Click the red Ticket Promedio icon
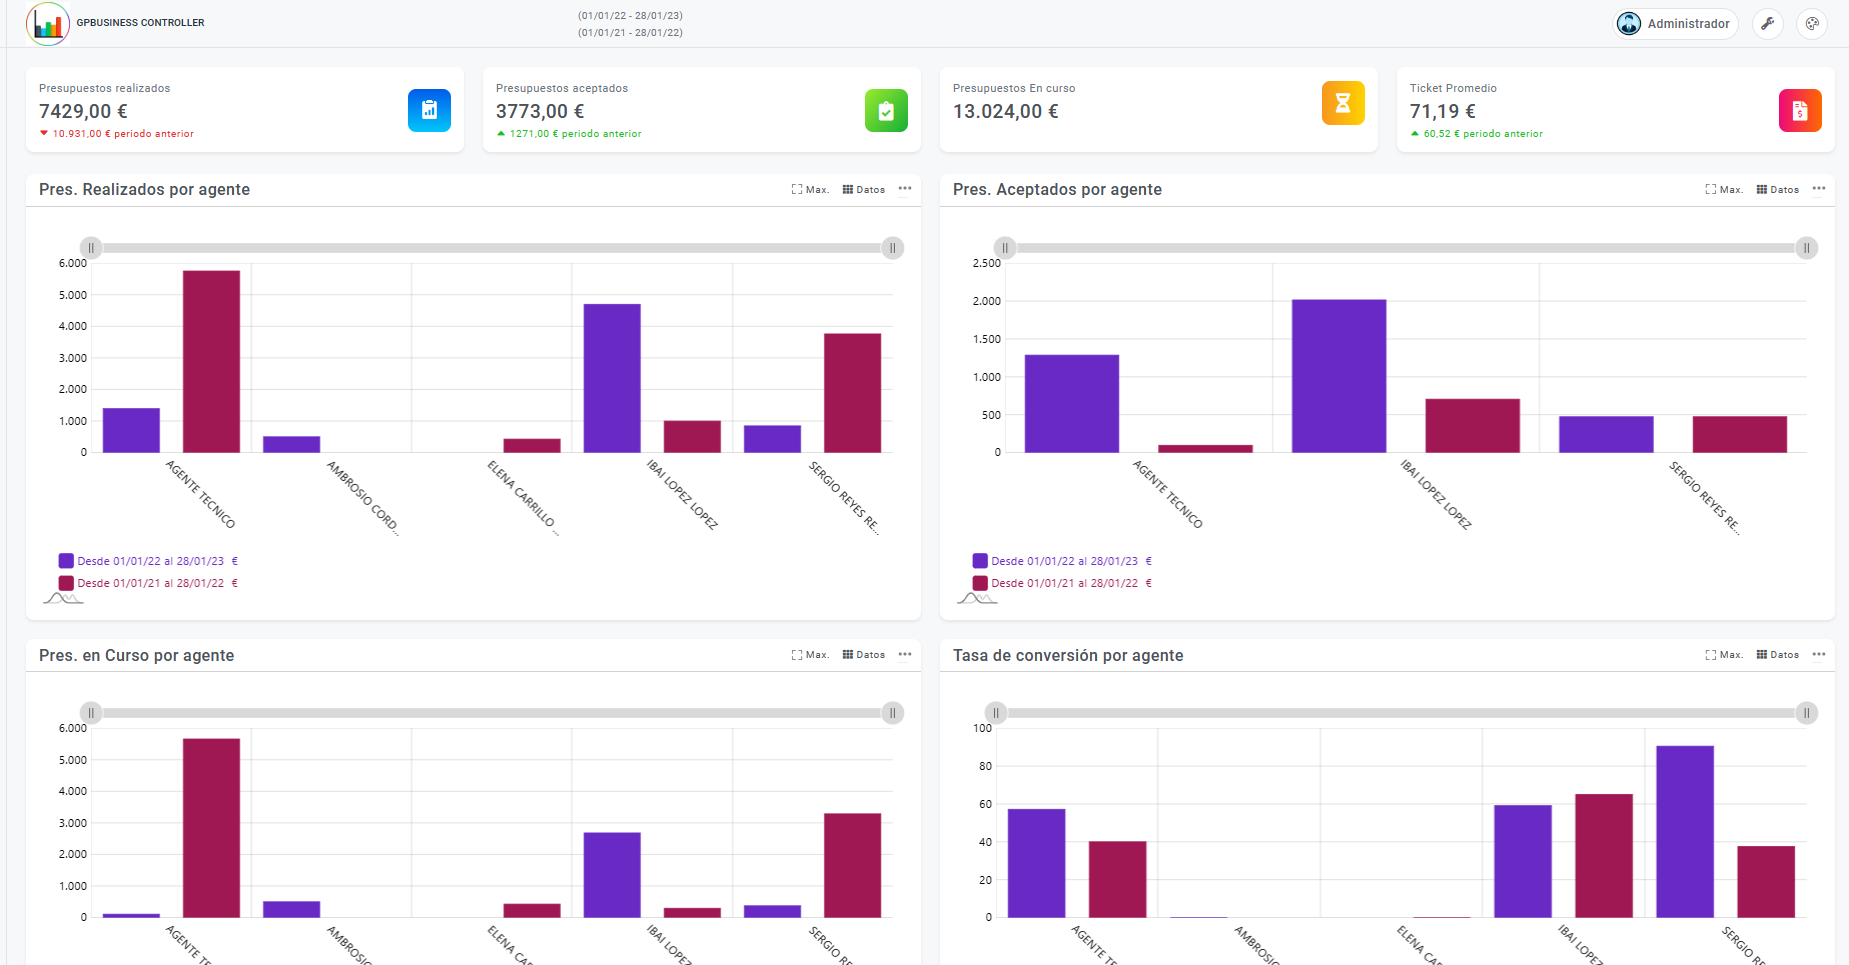Screen dimensions: 1849x965 pyautogui.click(x=1800, y=110)
